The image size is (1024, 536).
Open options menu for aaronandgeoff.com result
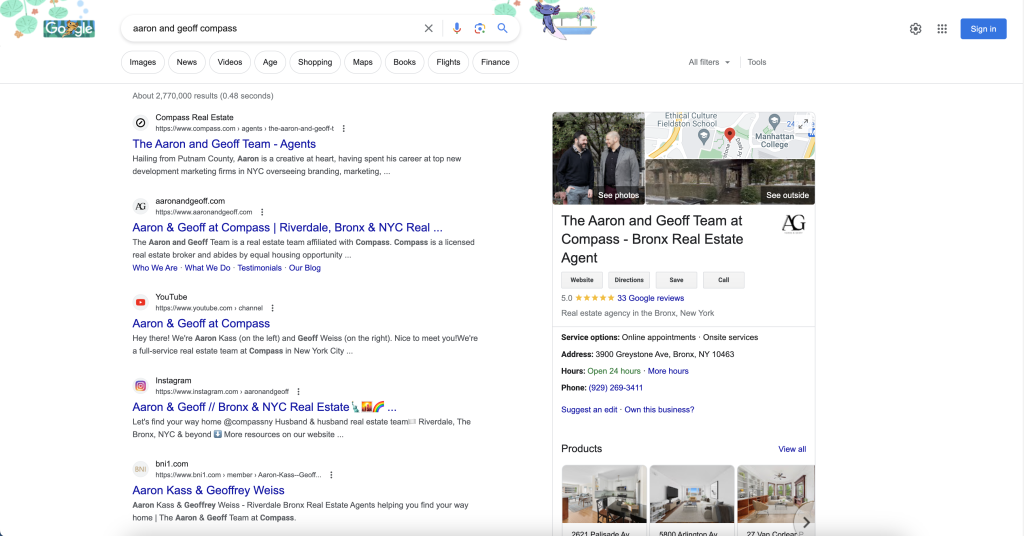262,212
